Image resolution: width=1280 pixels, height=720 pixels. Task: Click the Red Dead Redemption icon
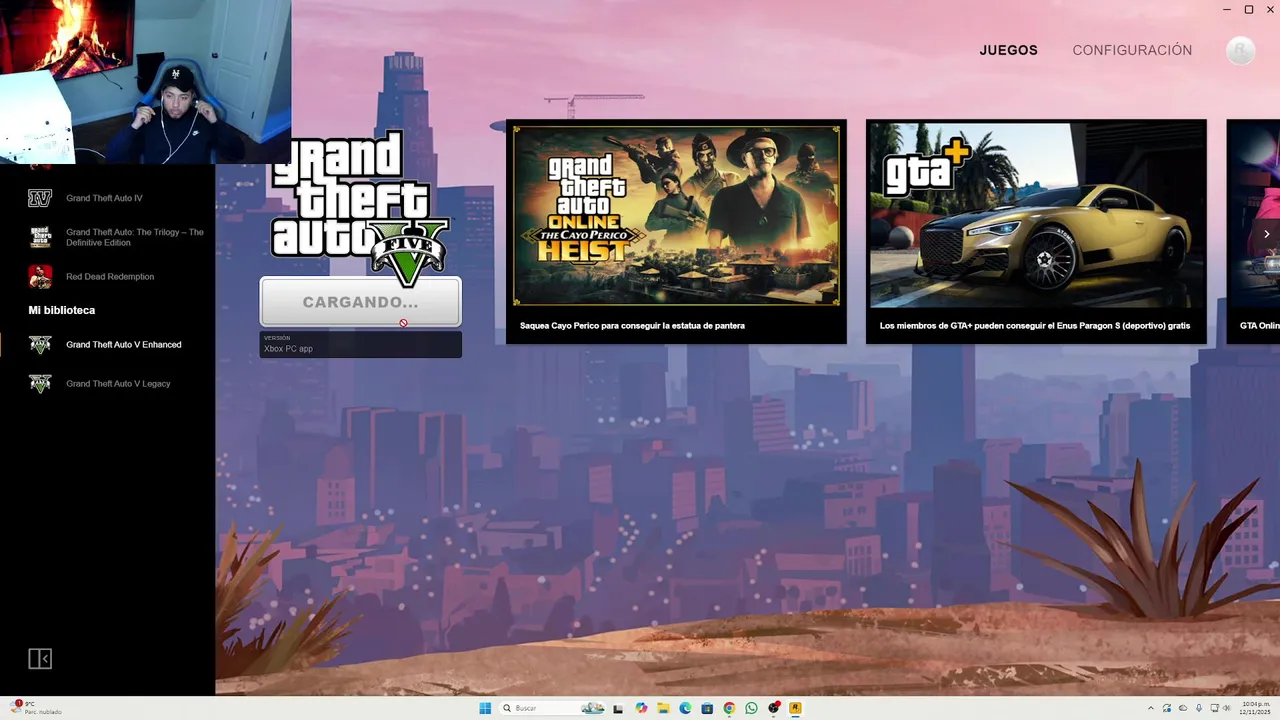40,276
